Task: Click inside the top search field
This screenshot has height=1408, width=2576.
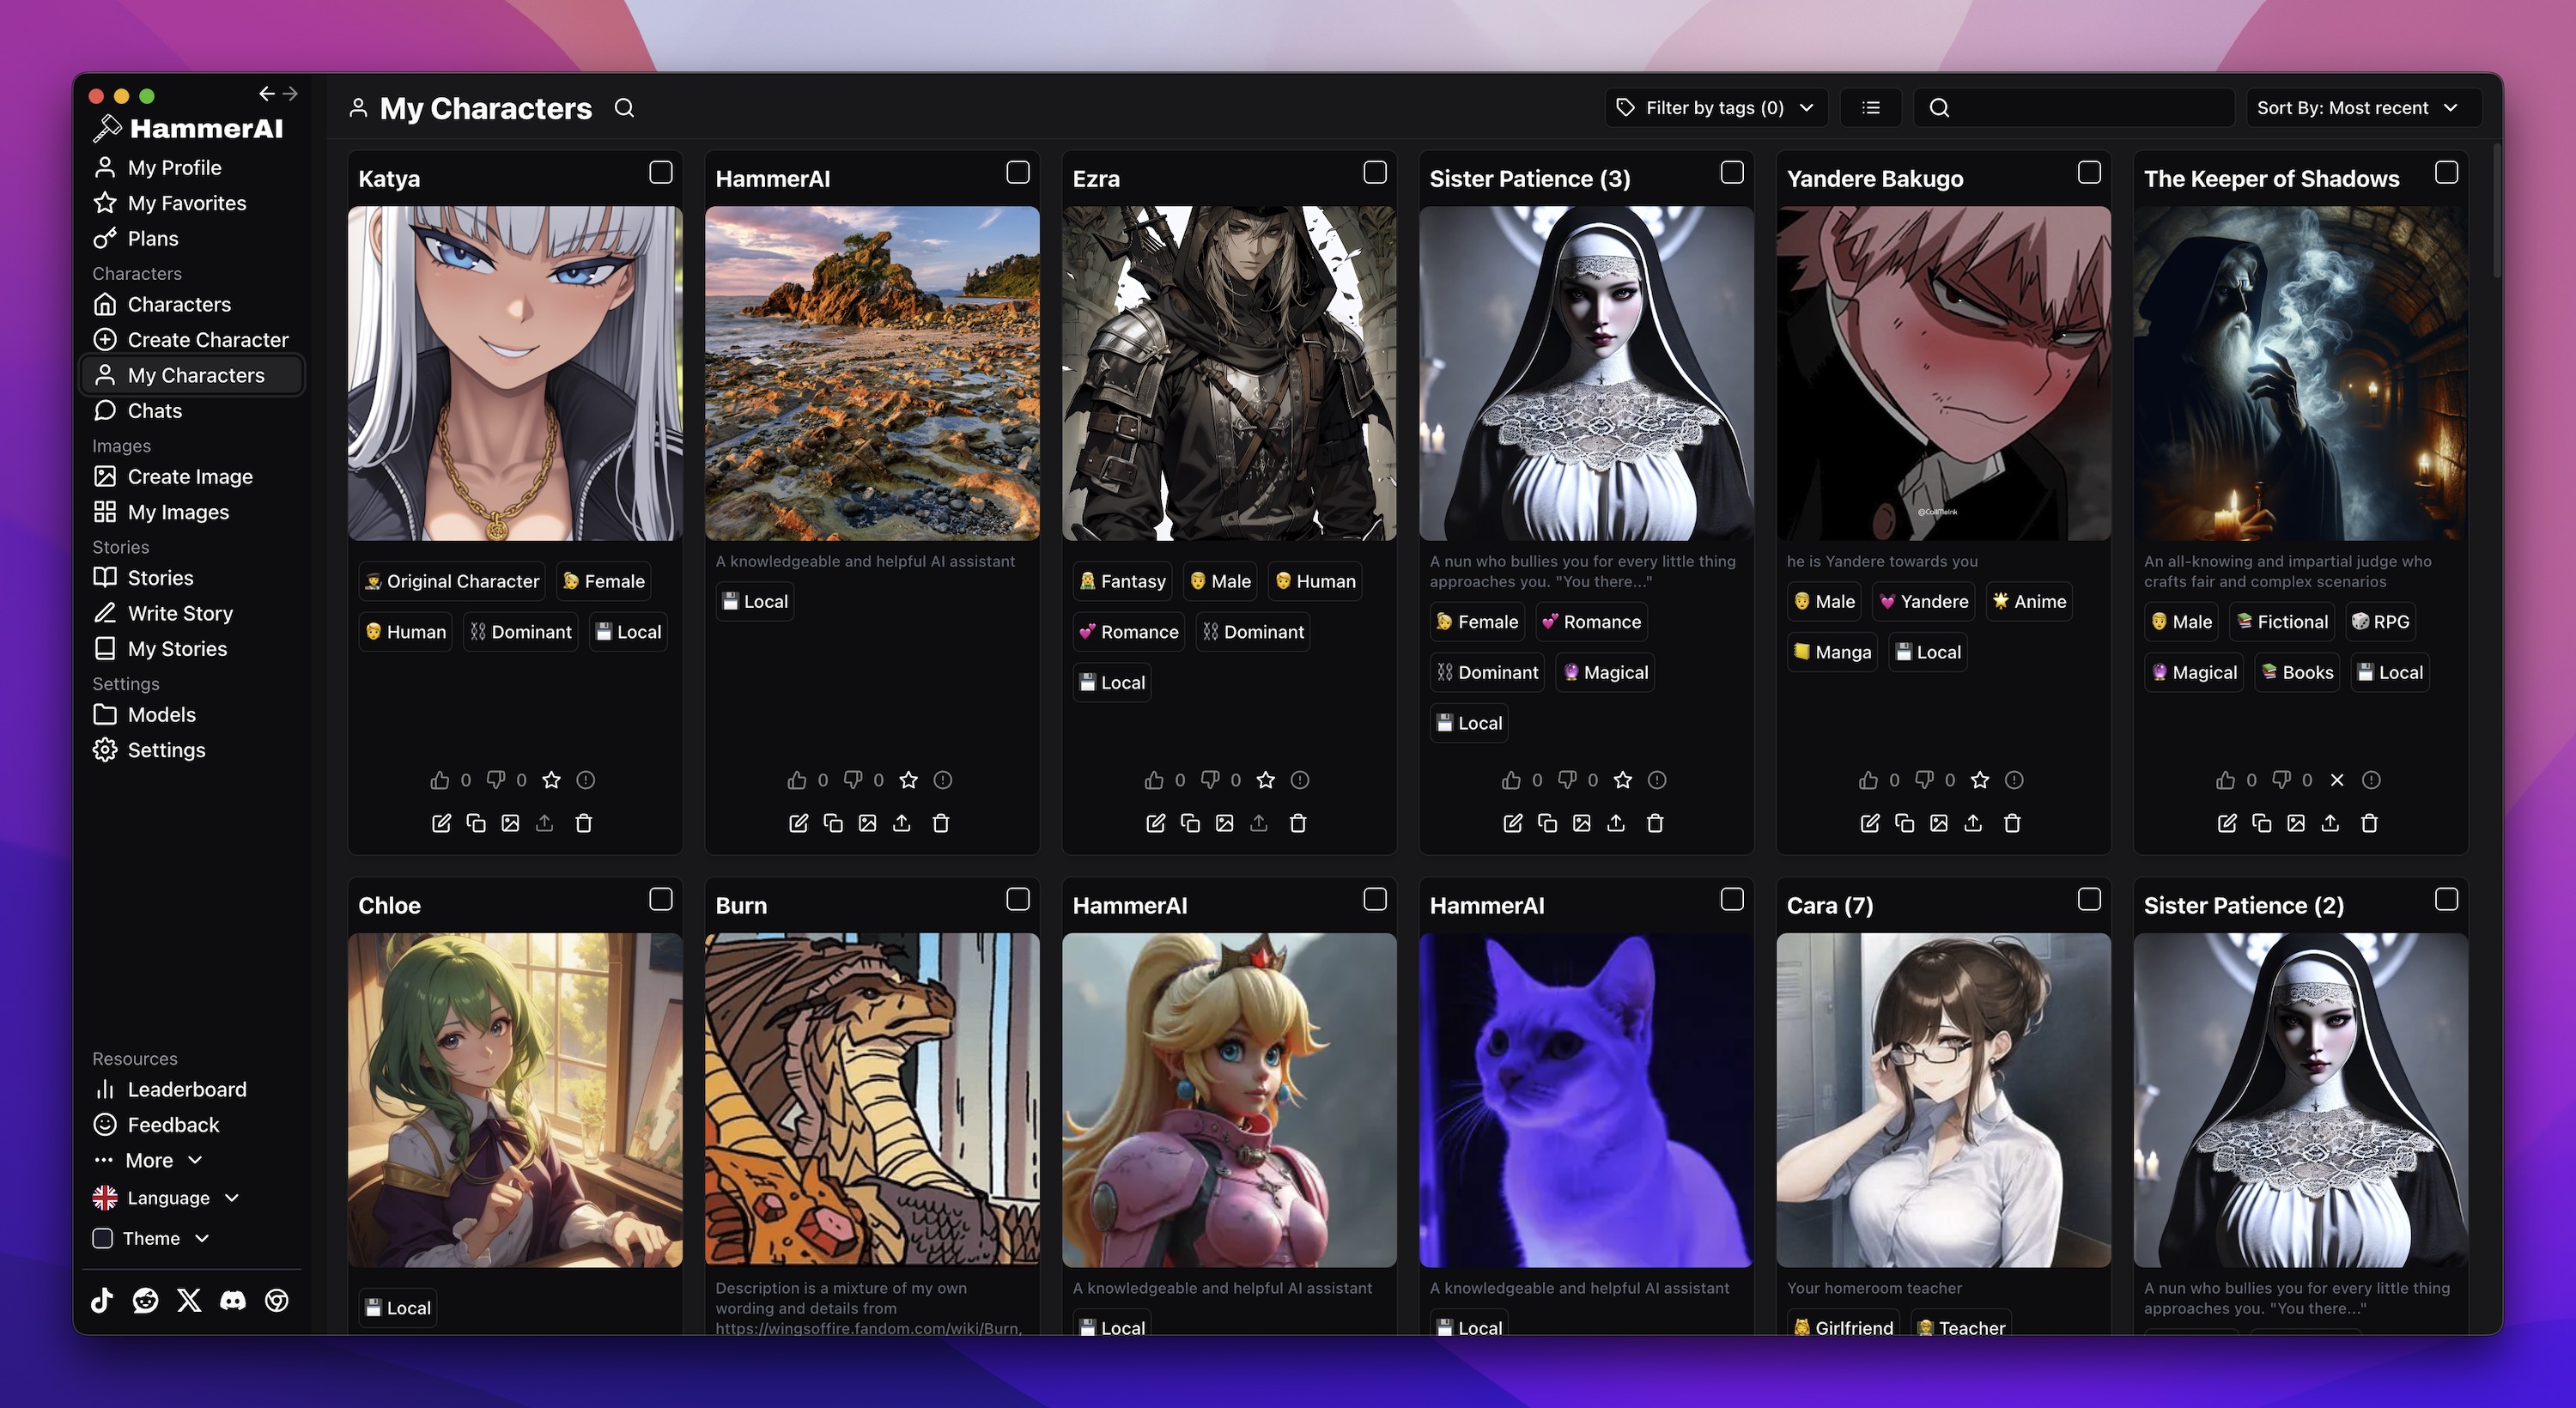Action: (2074, 107)
